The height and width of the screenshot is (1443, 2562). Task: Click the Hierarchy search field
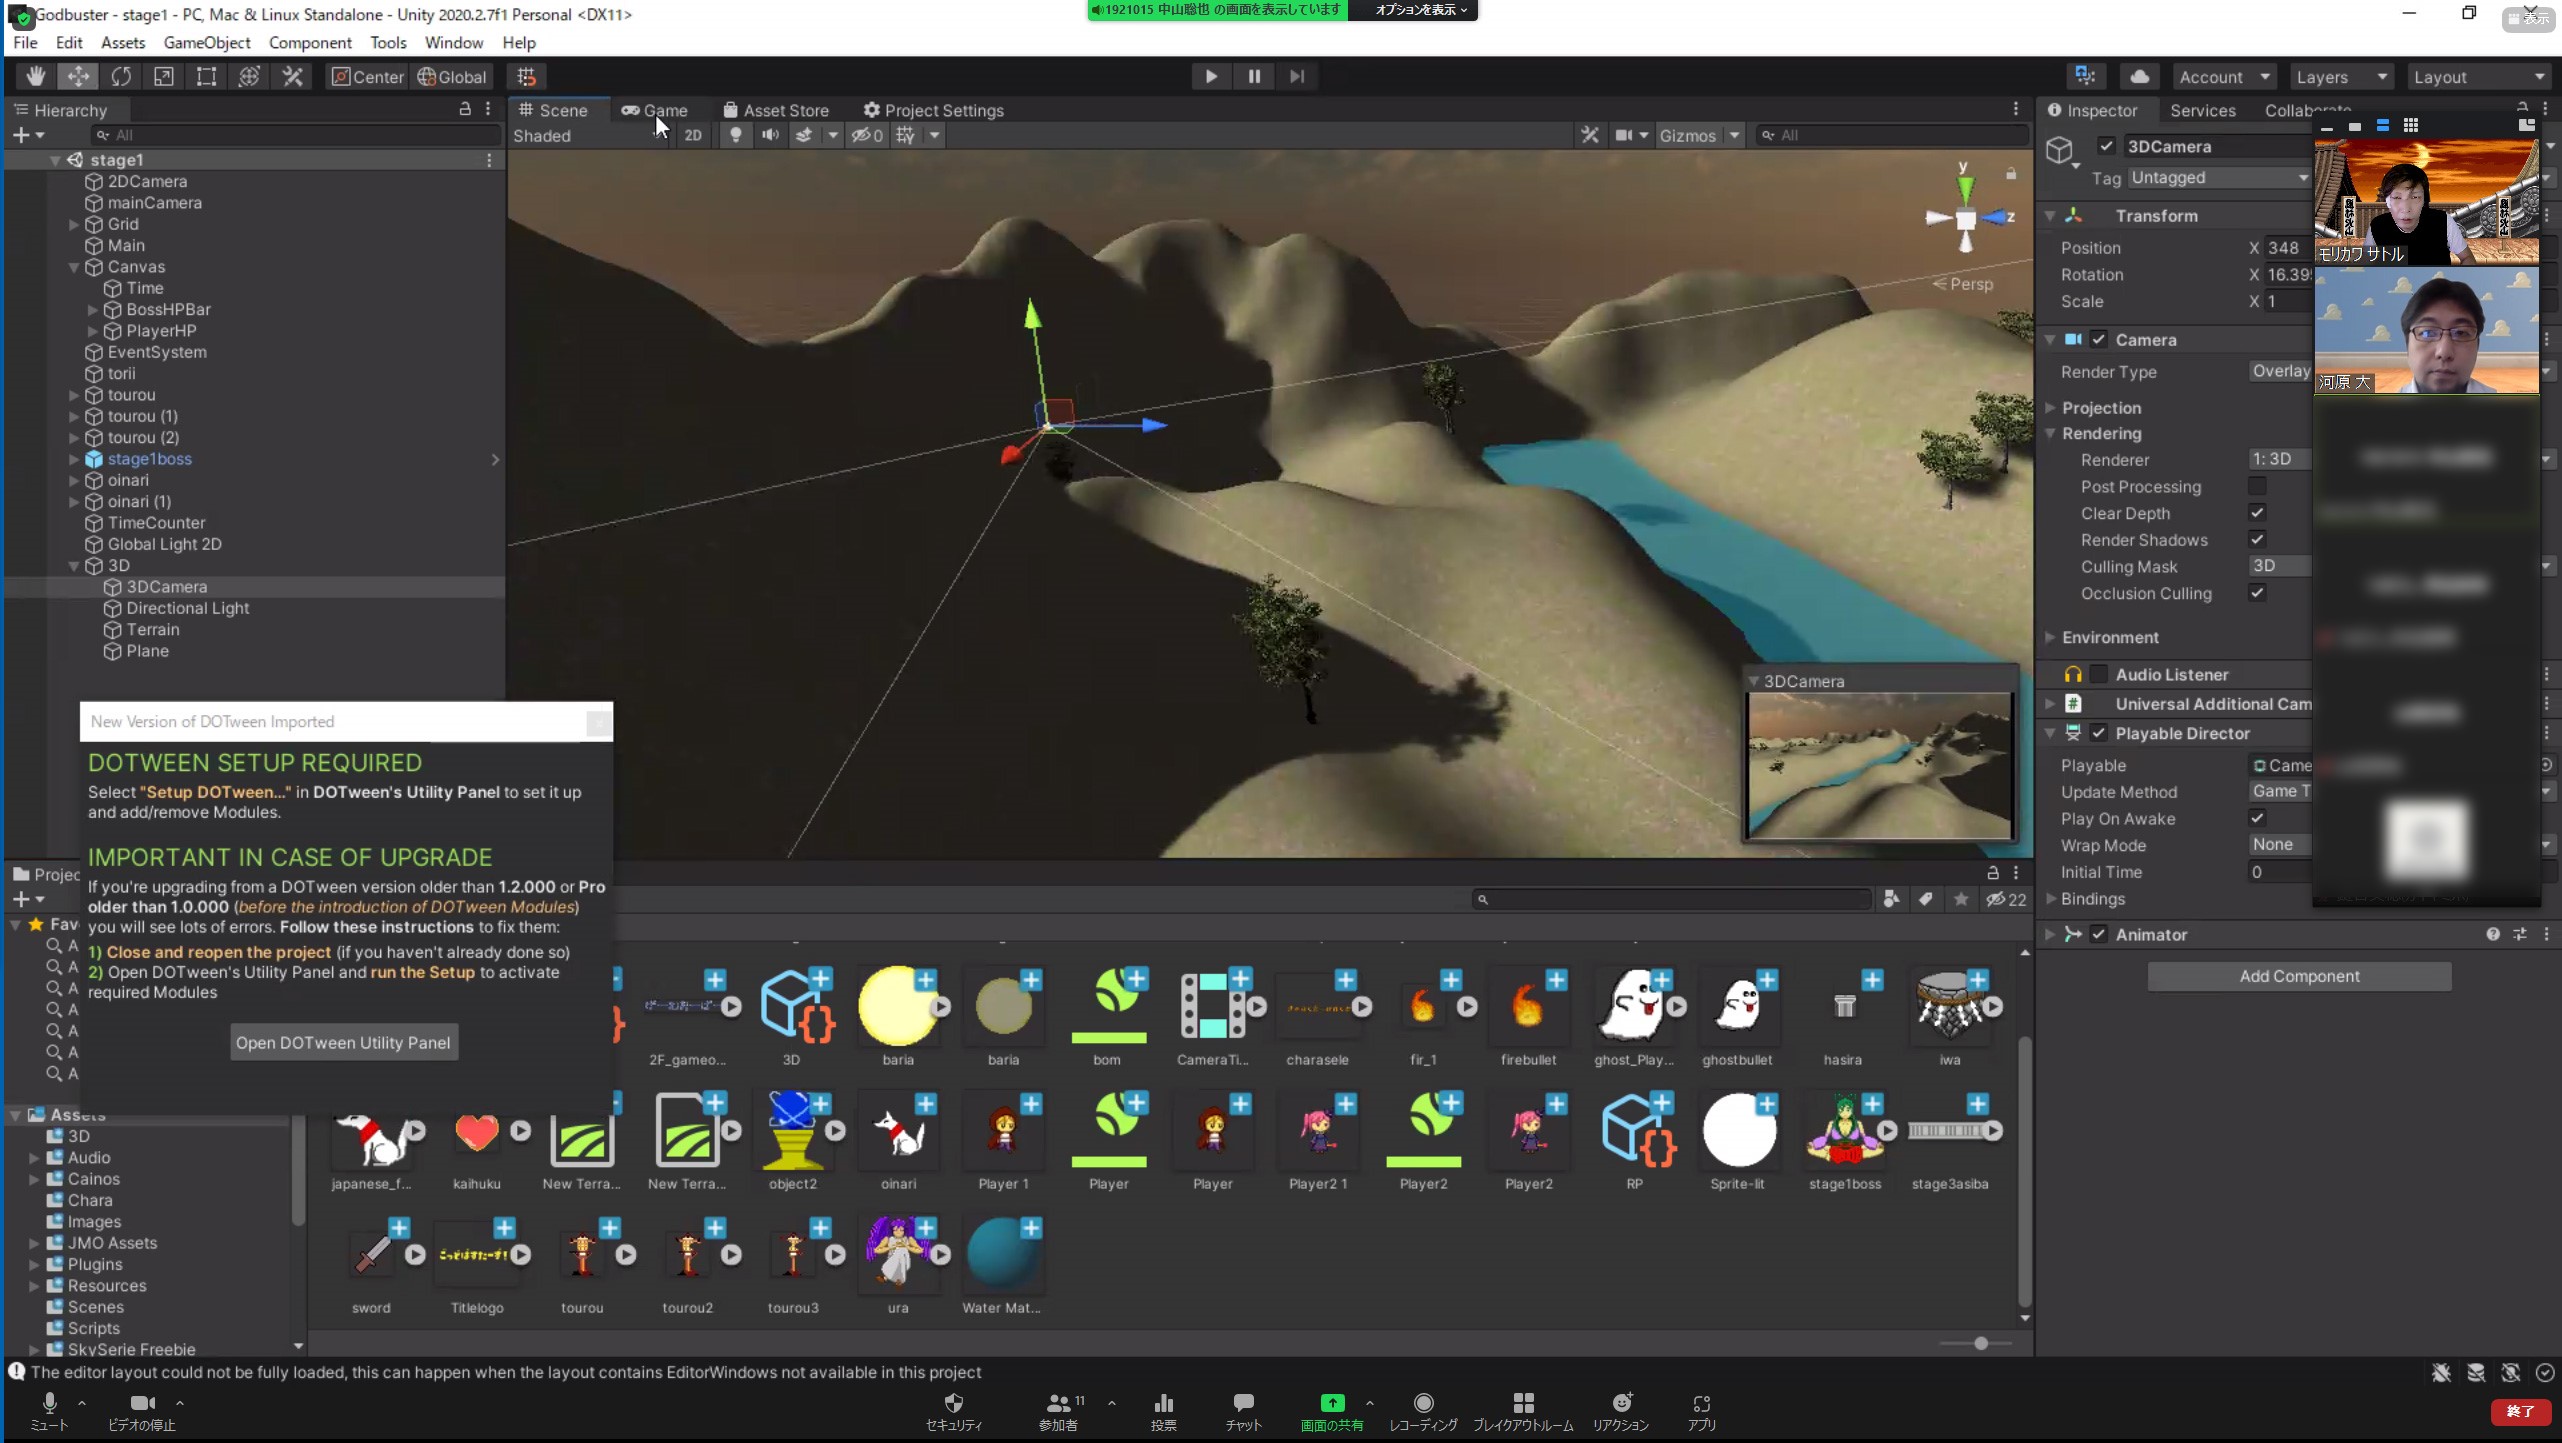[x=295, y=135]
